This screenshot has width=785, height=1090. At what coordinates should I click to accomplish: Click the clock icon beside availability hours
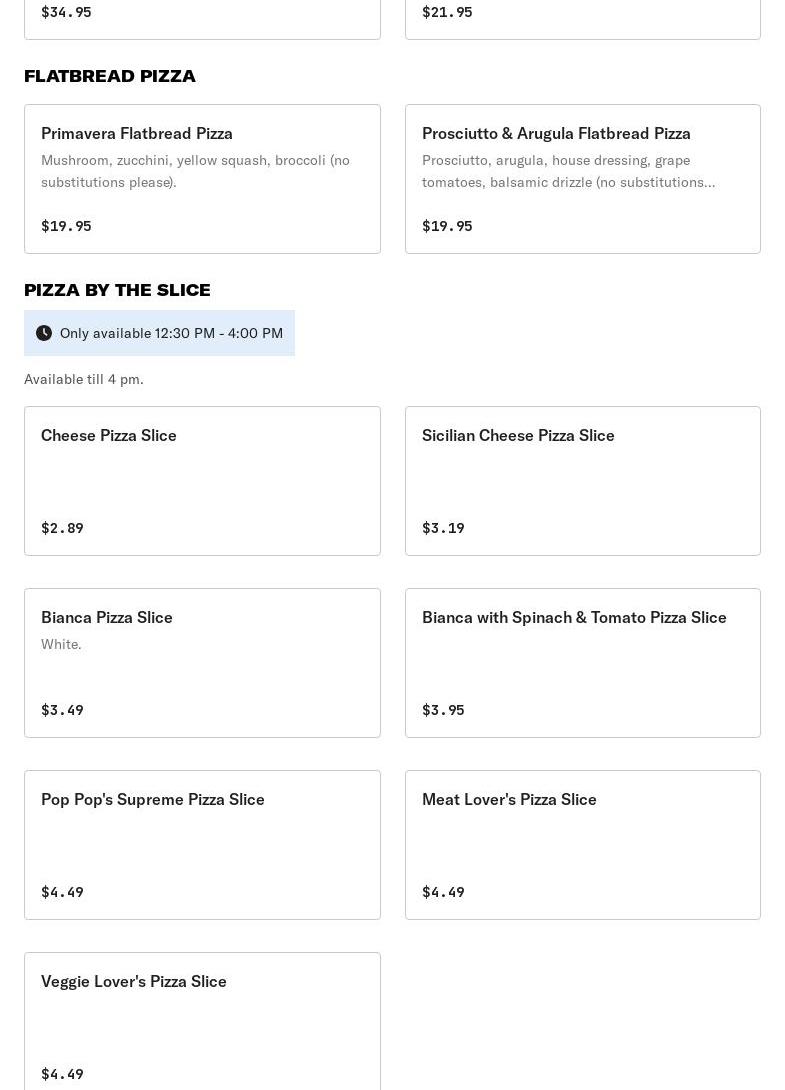(x=44, y=333)
